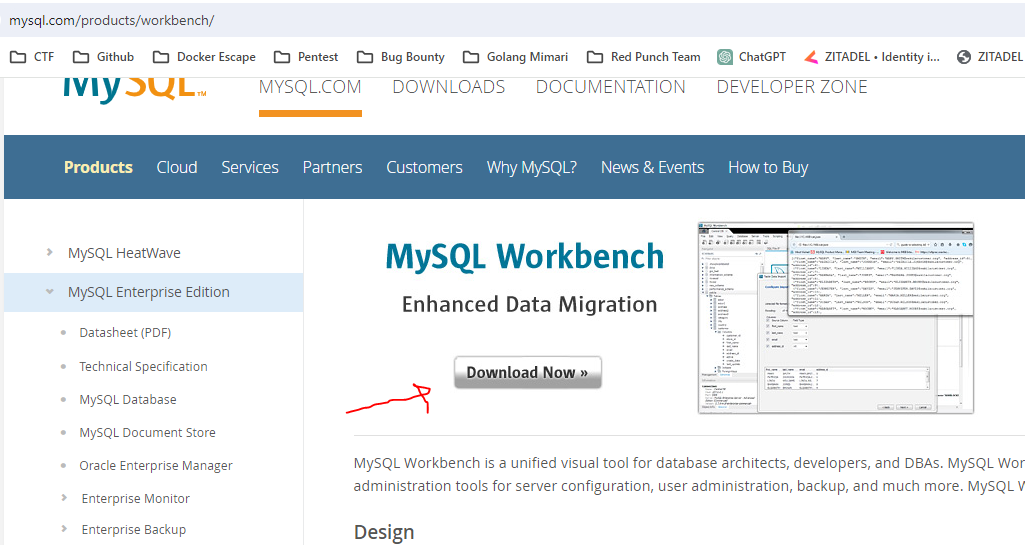Image resolution: width=1025 pixels, height=545 pixels.
Task: Open News & Events menu item
Action: (x=652, y=167)
